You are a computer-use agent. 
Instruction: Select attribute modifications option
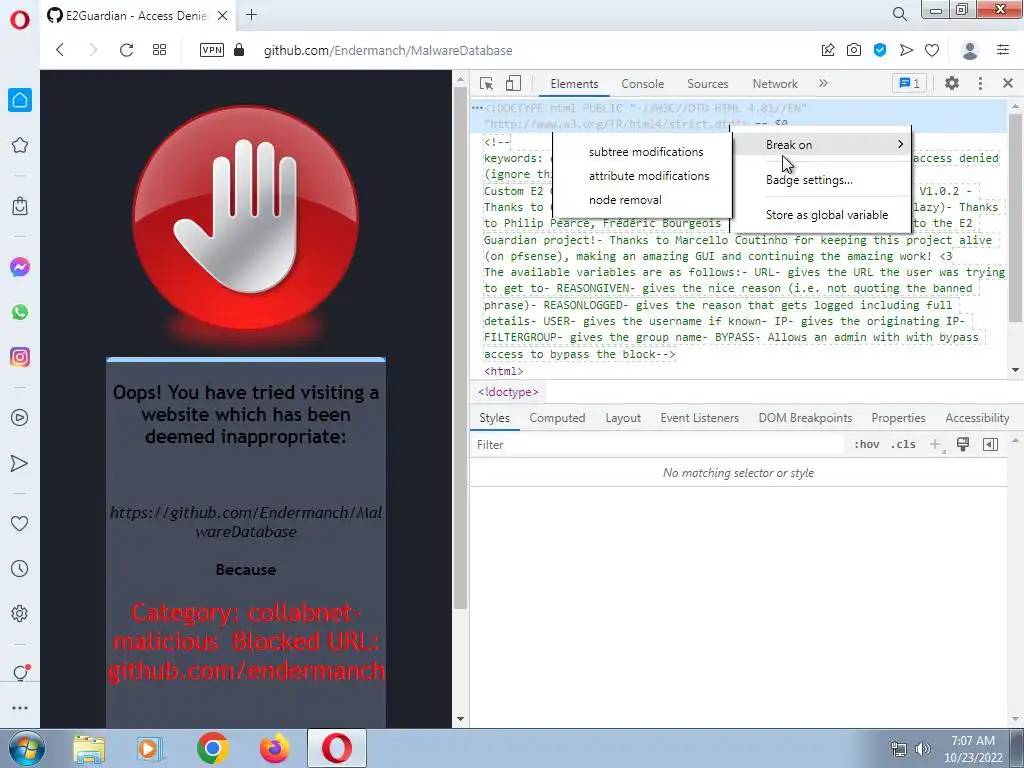pyautogui.click(x=643, y=176)
